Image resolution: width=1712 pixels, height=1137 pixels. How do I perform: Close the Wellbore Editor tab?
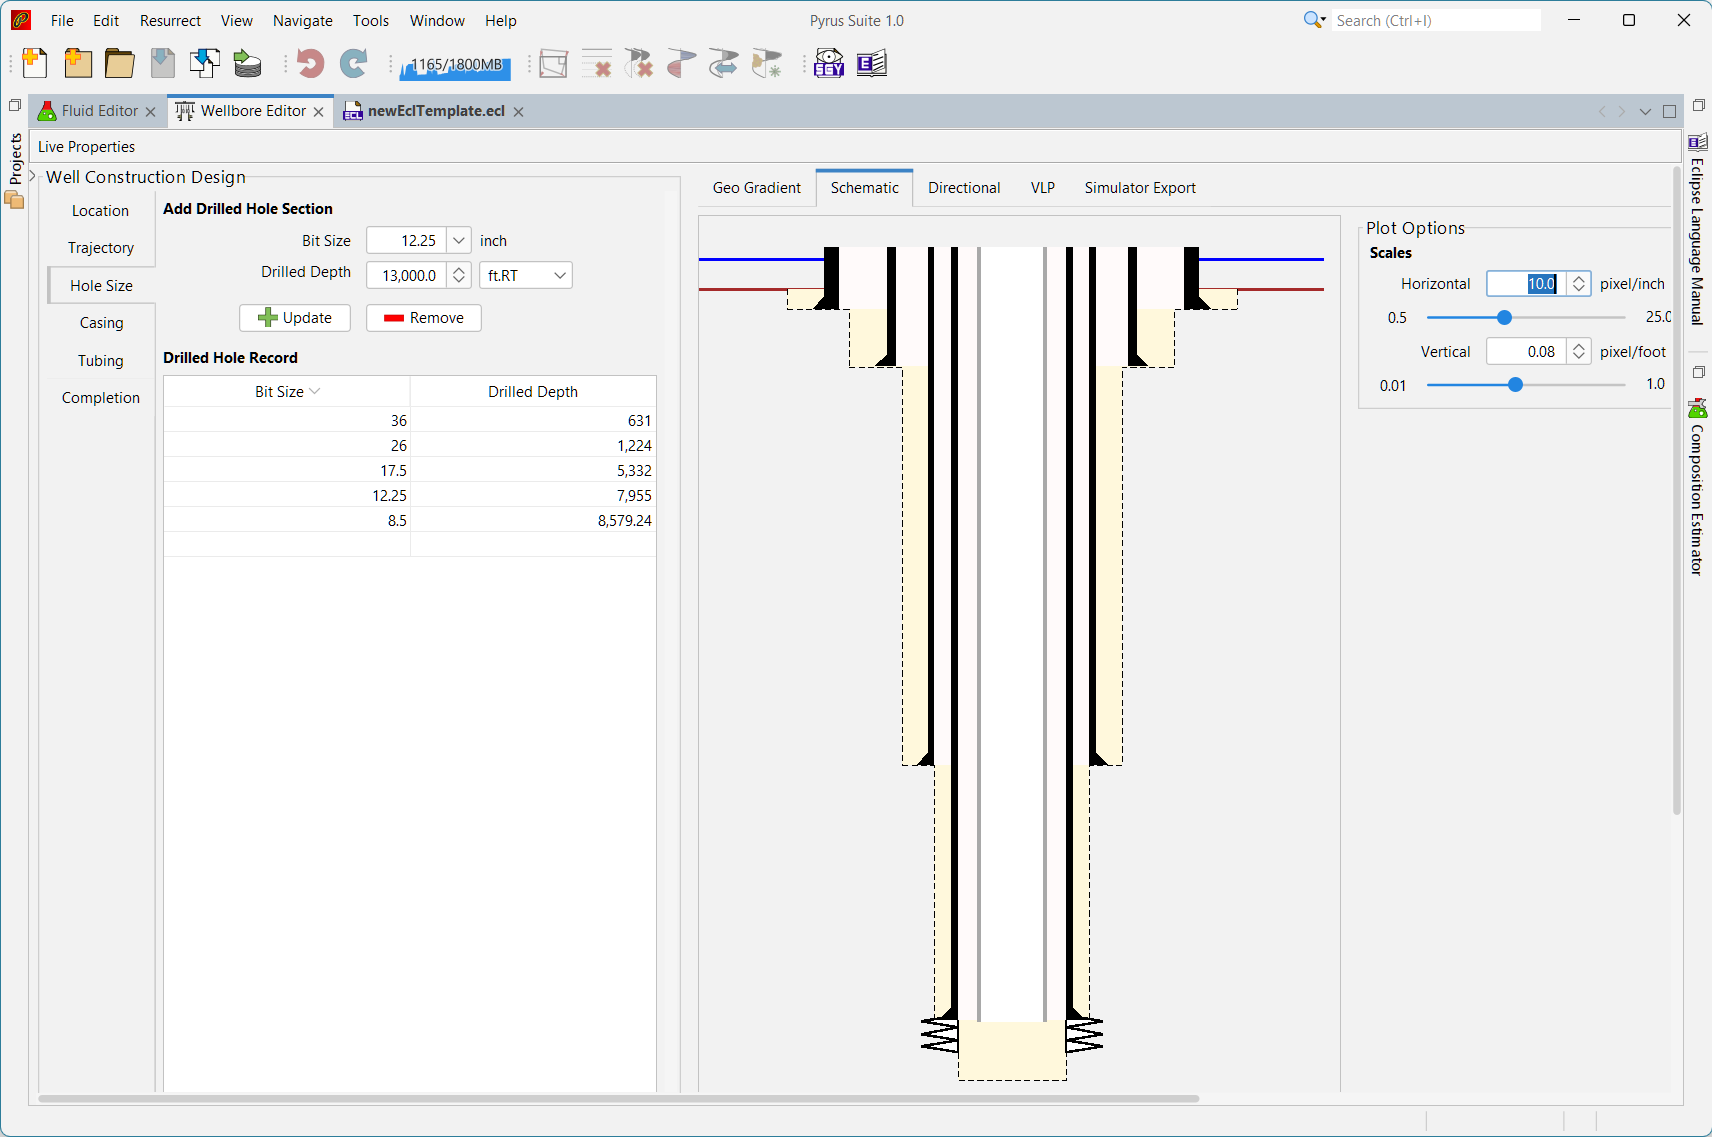[319, 112]
